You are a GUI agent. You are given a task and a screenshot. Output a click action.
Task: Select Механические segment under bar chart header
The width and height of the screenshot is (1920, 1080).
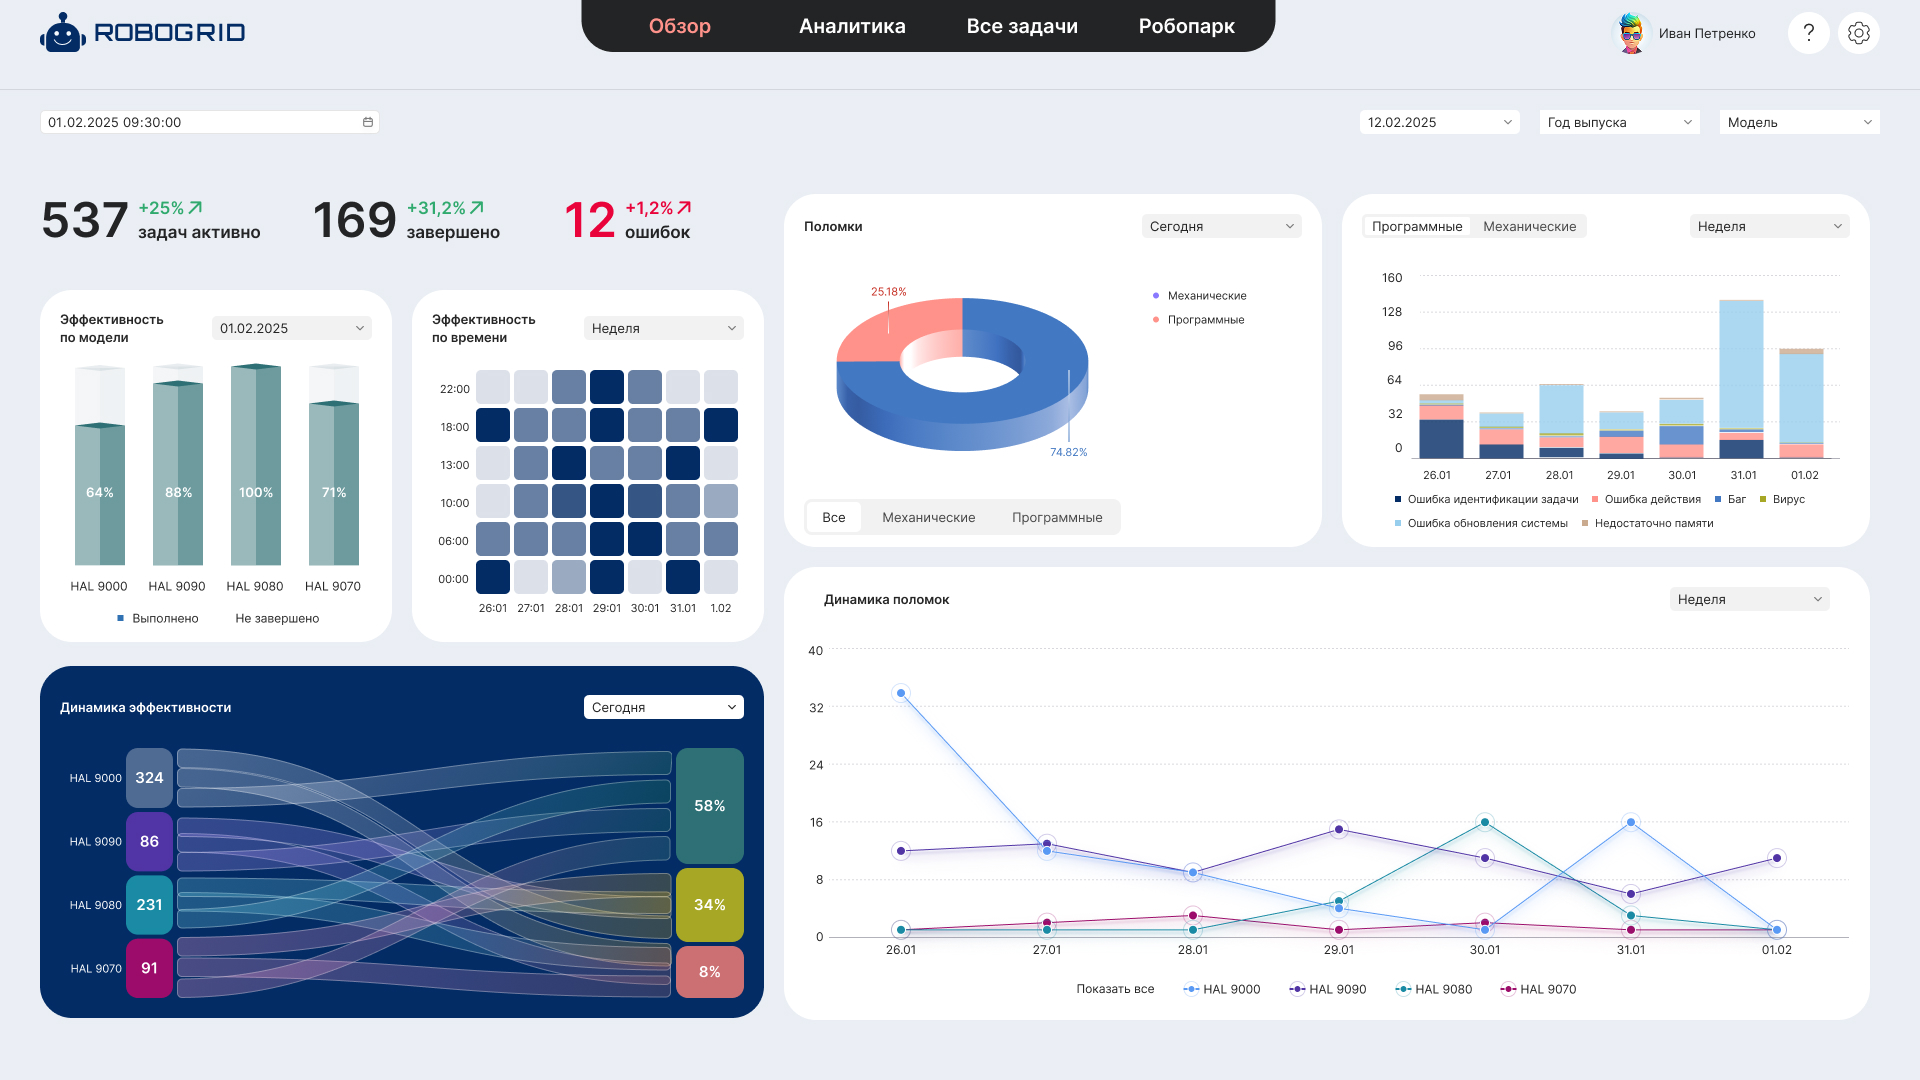coord(1529,226)
